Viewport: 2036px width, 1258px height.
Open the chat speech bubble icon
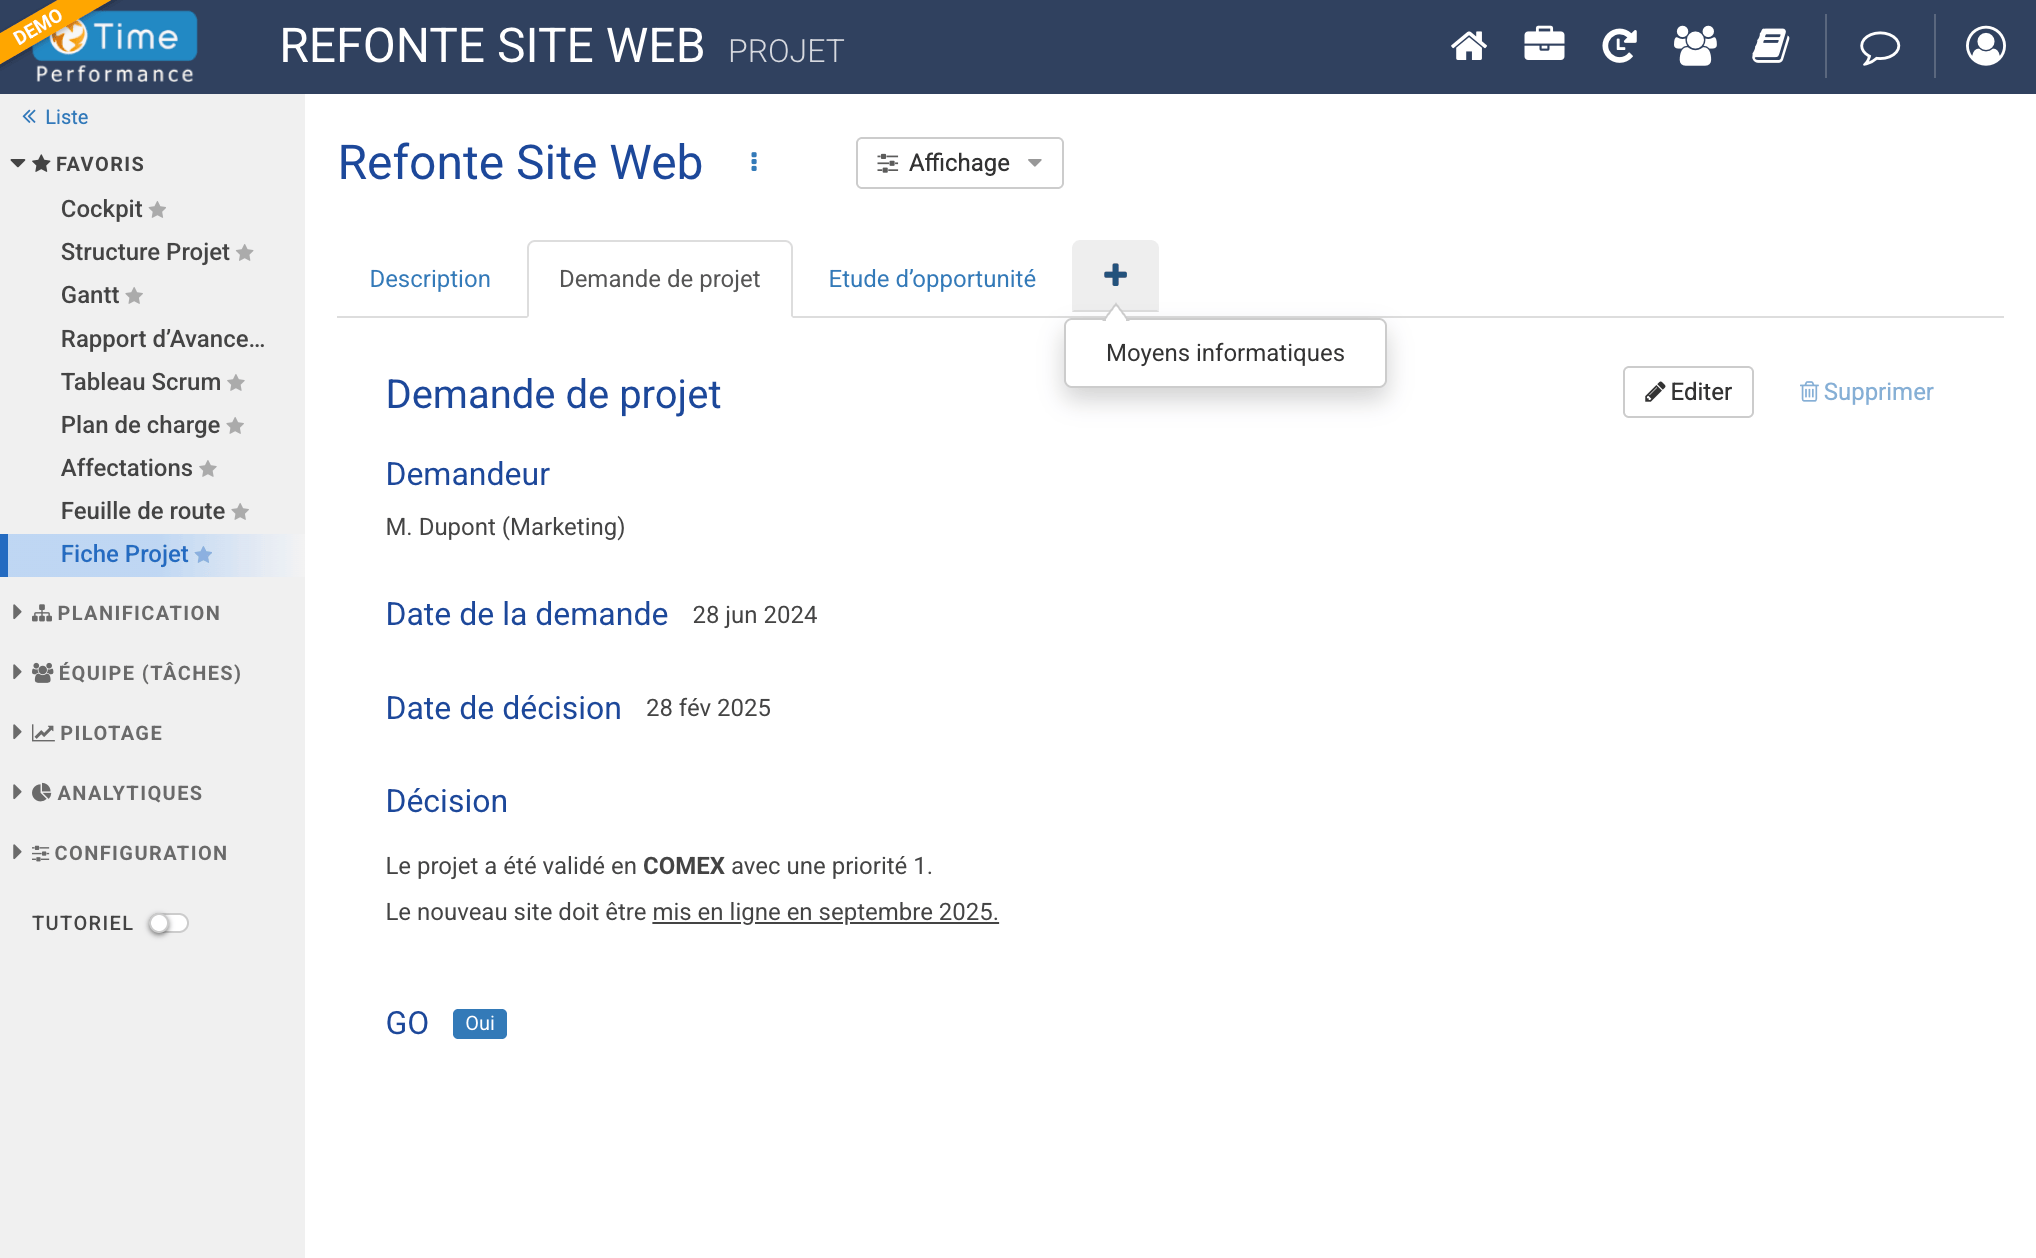[1880, 47]
